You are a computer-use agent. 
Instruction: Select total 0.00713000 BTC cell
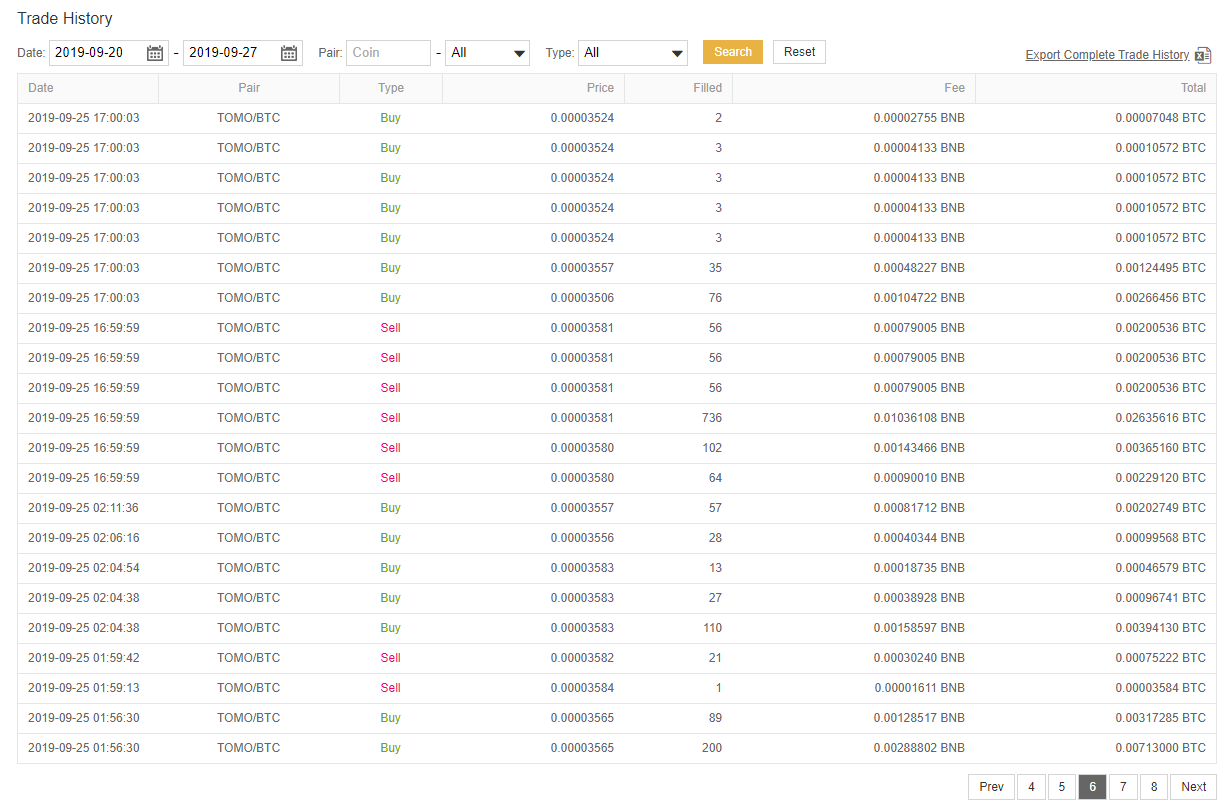[1160, 748]
